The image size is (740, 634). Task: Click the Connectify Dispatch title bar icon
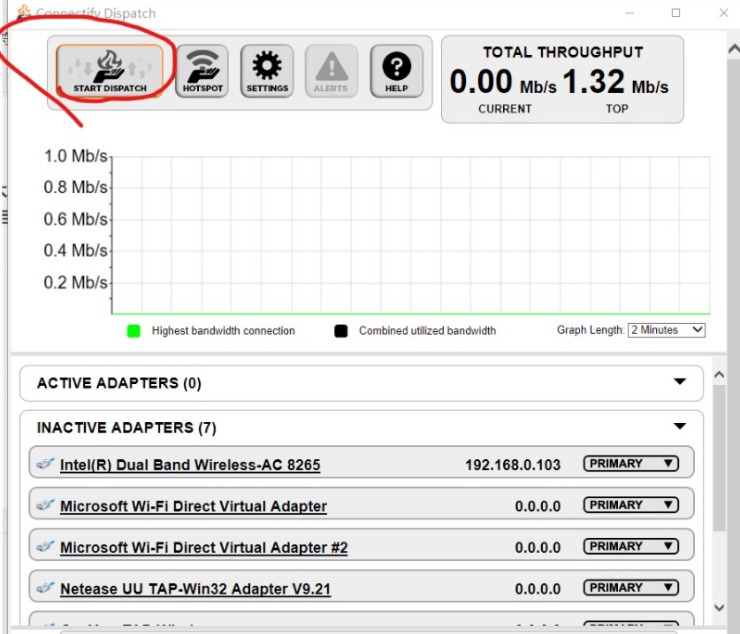point(24,12)
